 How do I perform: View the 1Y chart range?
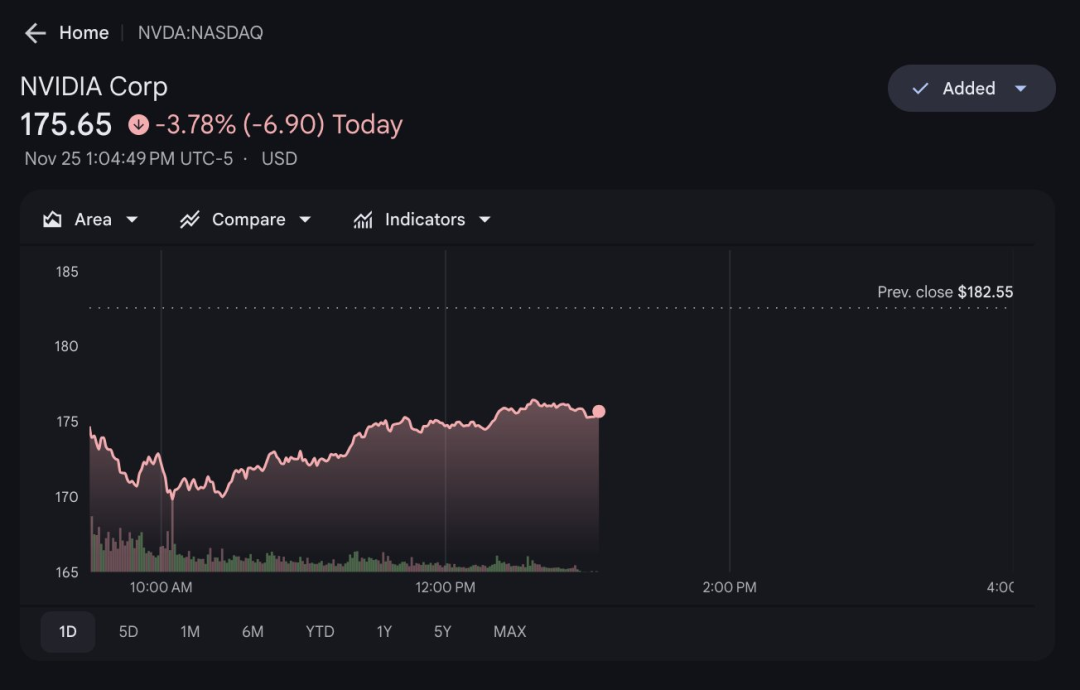384,632
